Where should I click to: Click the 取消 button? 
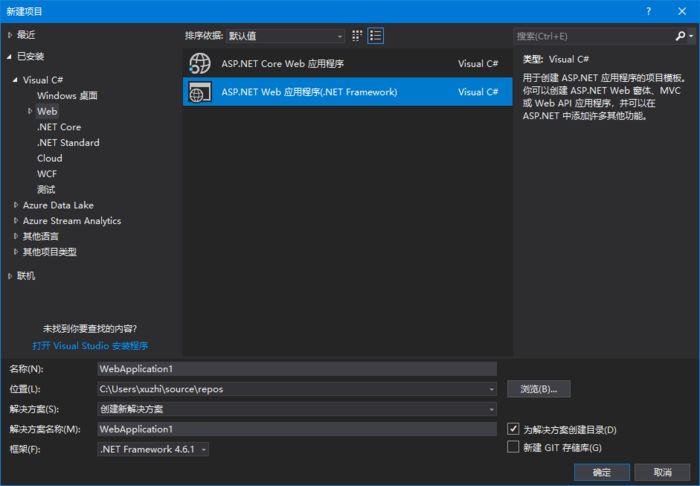tap(662, 472)
